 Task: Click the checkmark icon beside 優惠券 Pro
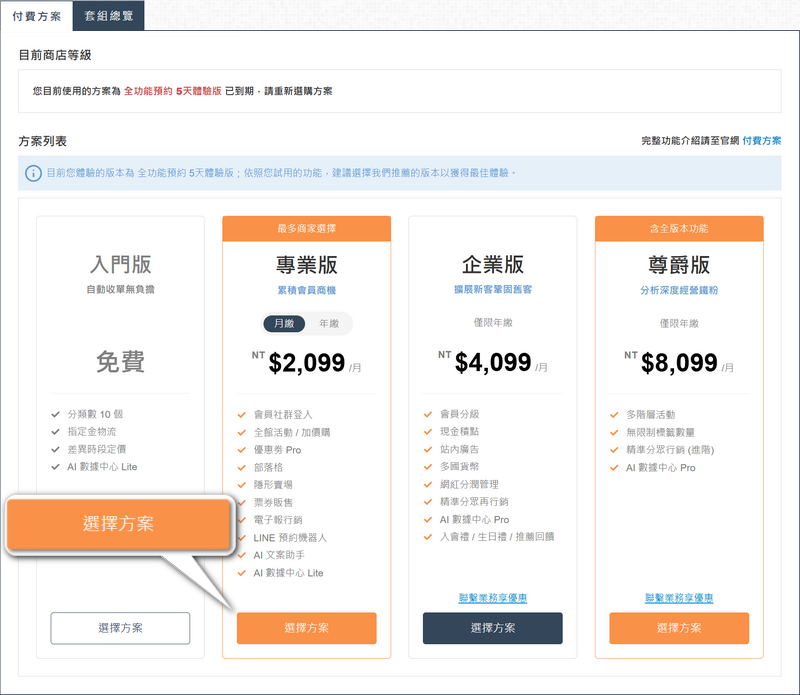click(241, 450)
